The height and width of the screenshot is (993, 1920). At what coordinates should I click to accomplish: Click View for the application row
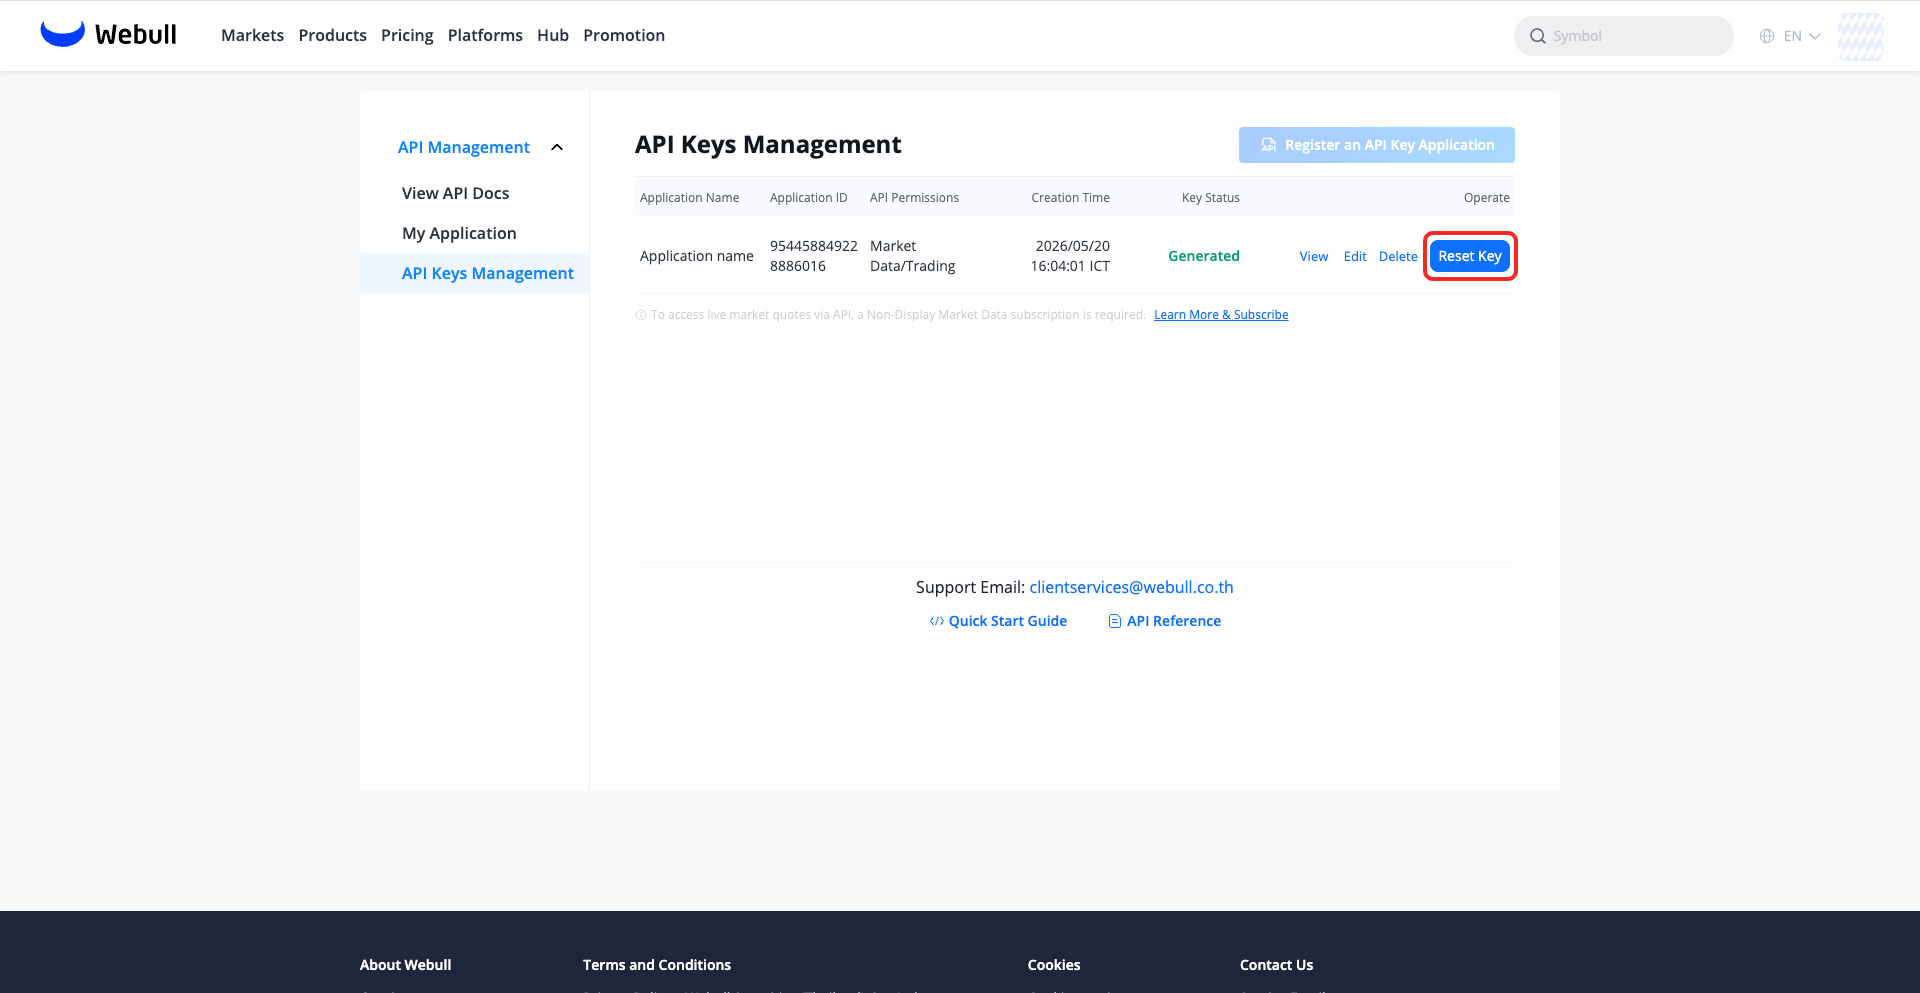coord(1314,256)
